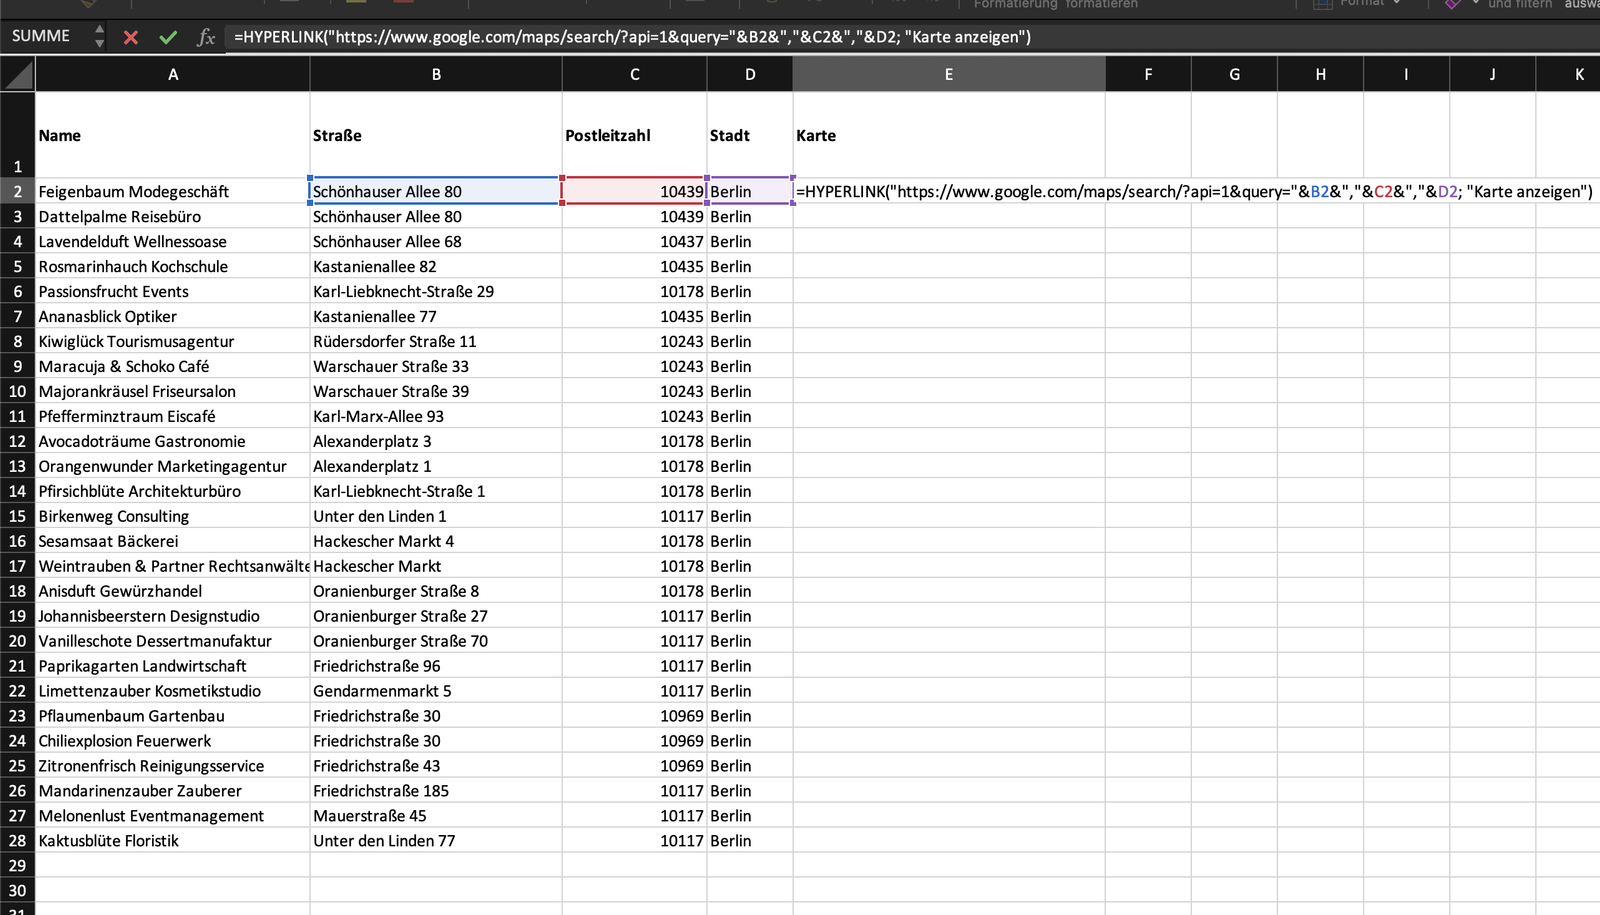The width and height of the screenshot is (1600, 915).
Task: Select column C header
Action: pyautogui.click(x=634, y=74)
